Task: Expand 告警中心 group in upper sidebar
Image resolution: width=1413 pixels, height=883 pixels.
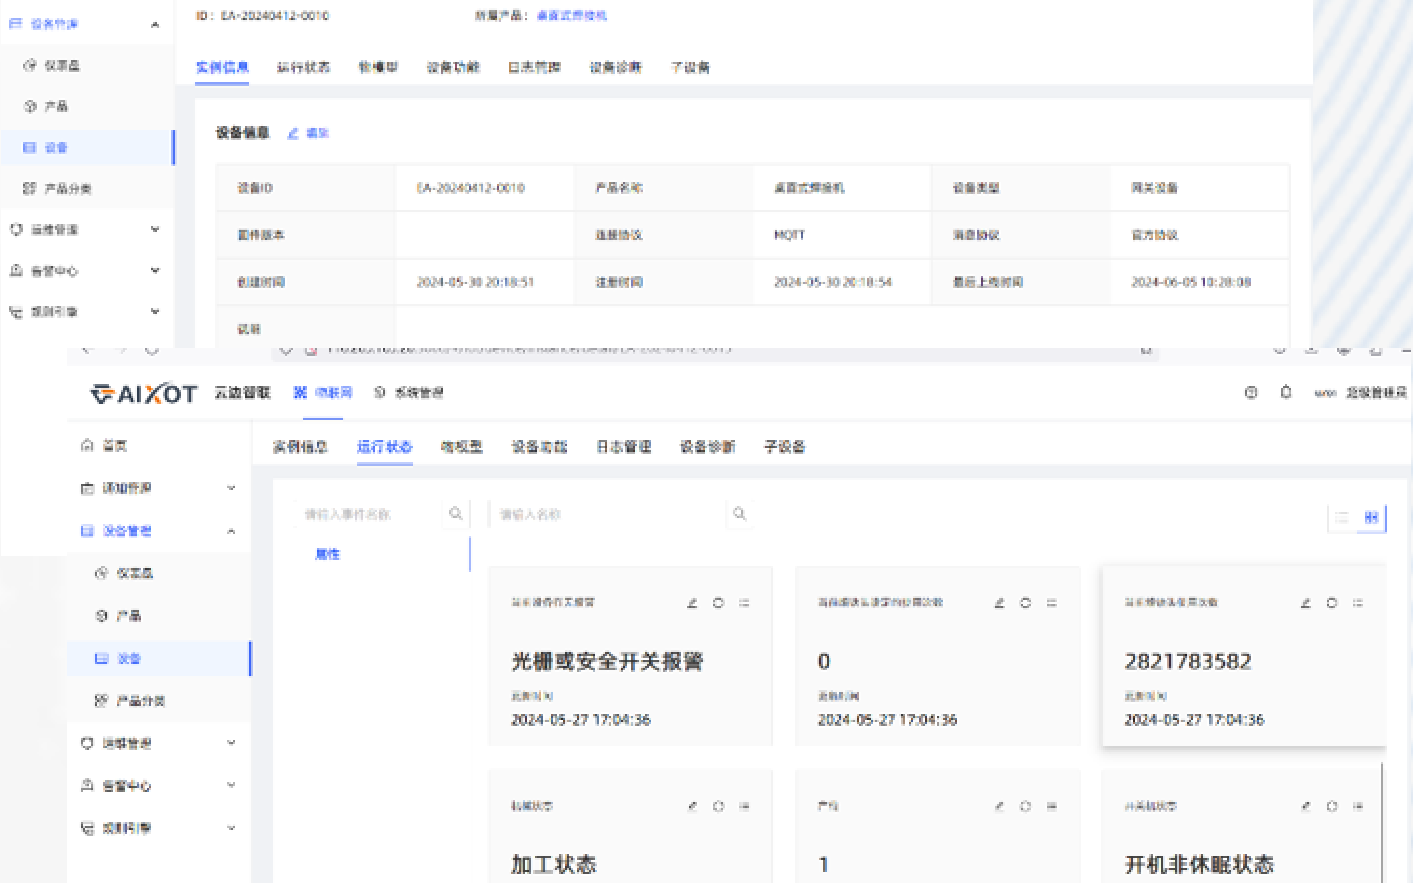Action: click(x=155, y=270)
